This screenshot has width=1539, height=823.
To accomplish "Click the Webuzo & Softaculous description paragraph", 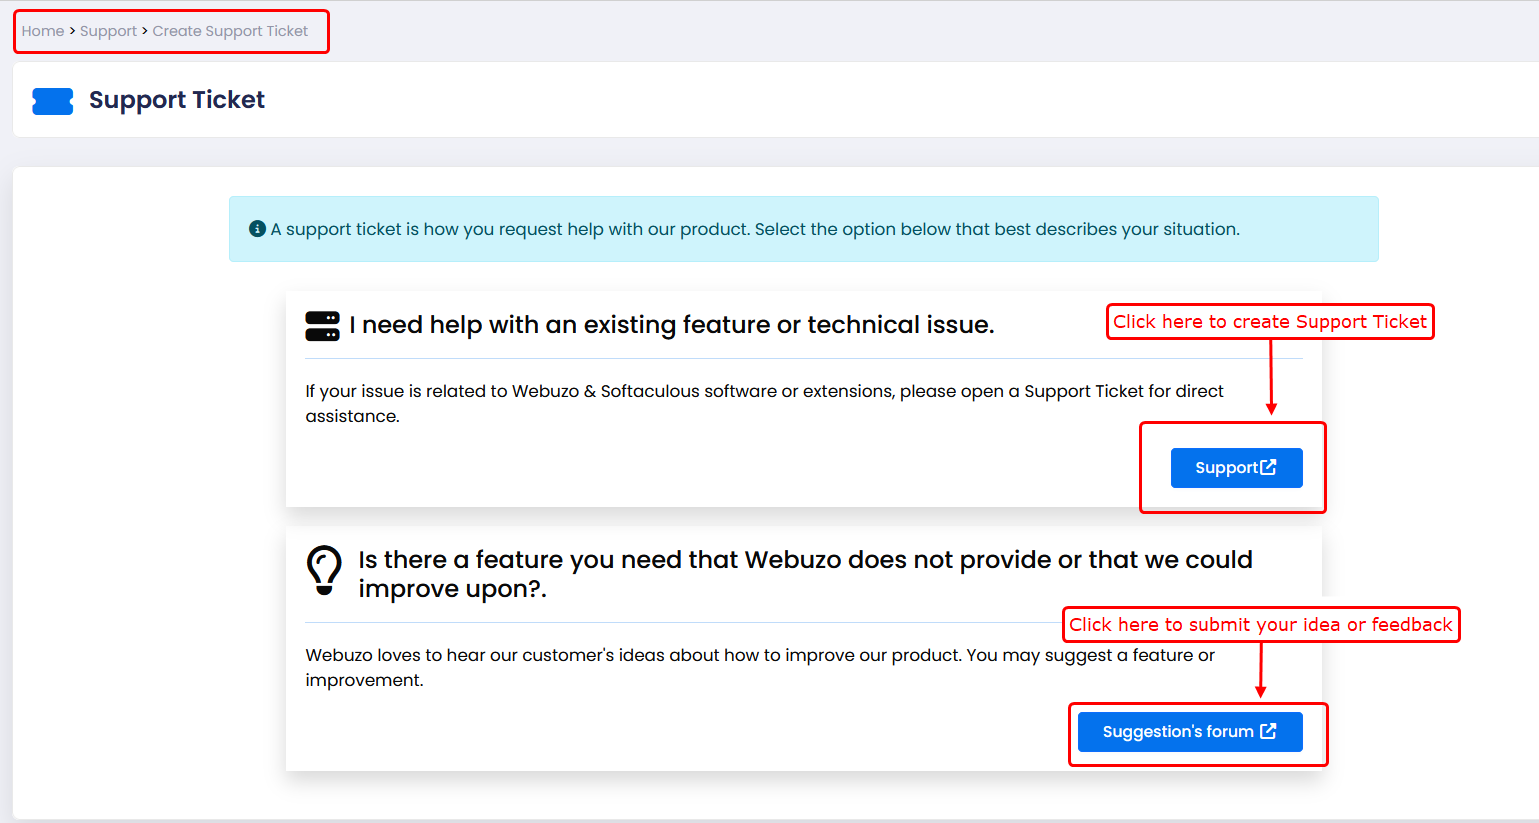I will click(764, 403).
